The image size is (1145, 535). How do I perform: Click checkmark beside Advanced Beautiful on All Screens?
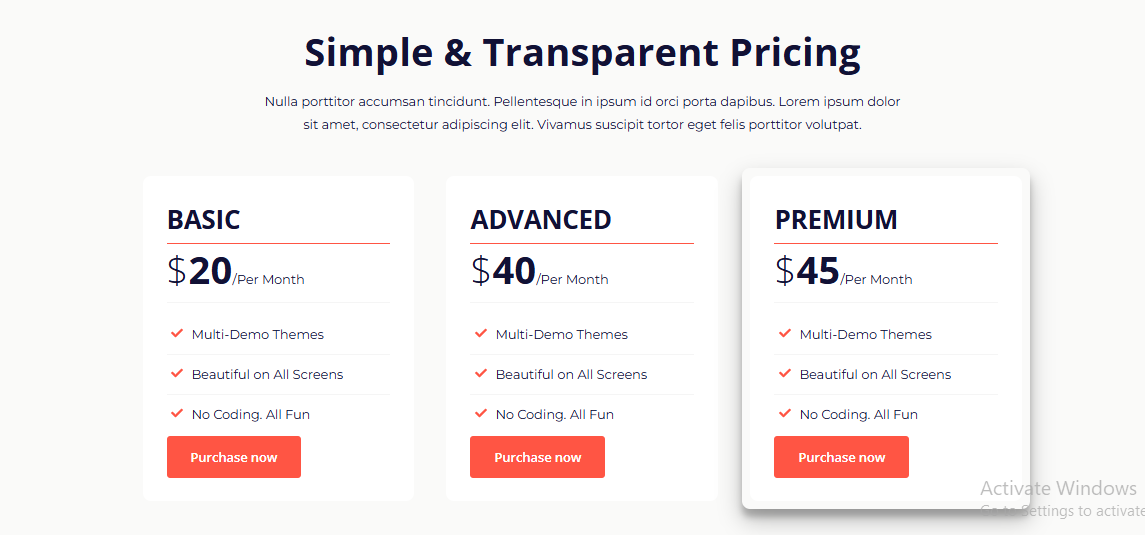[481, 373]
